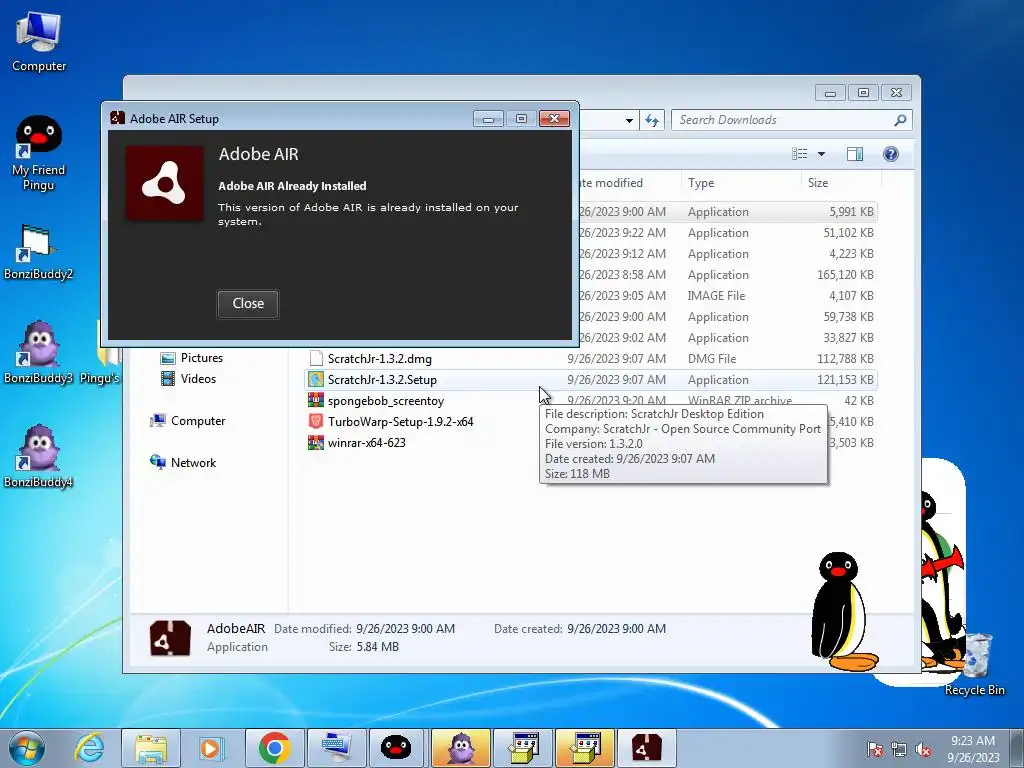Click the change your view icon

coord(800,154)
